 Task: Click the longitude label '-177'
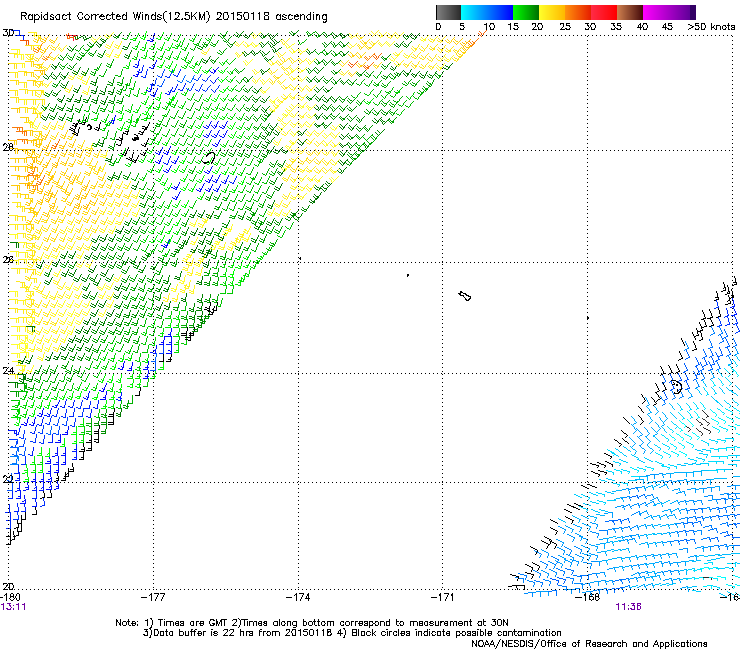[x=153, y=597]
